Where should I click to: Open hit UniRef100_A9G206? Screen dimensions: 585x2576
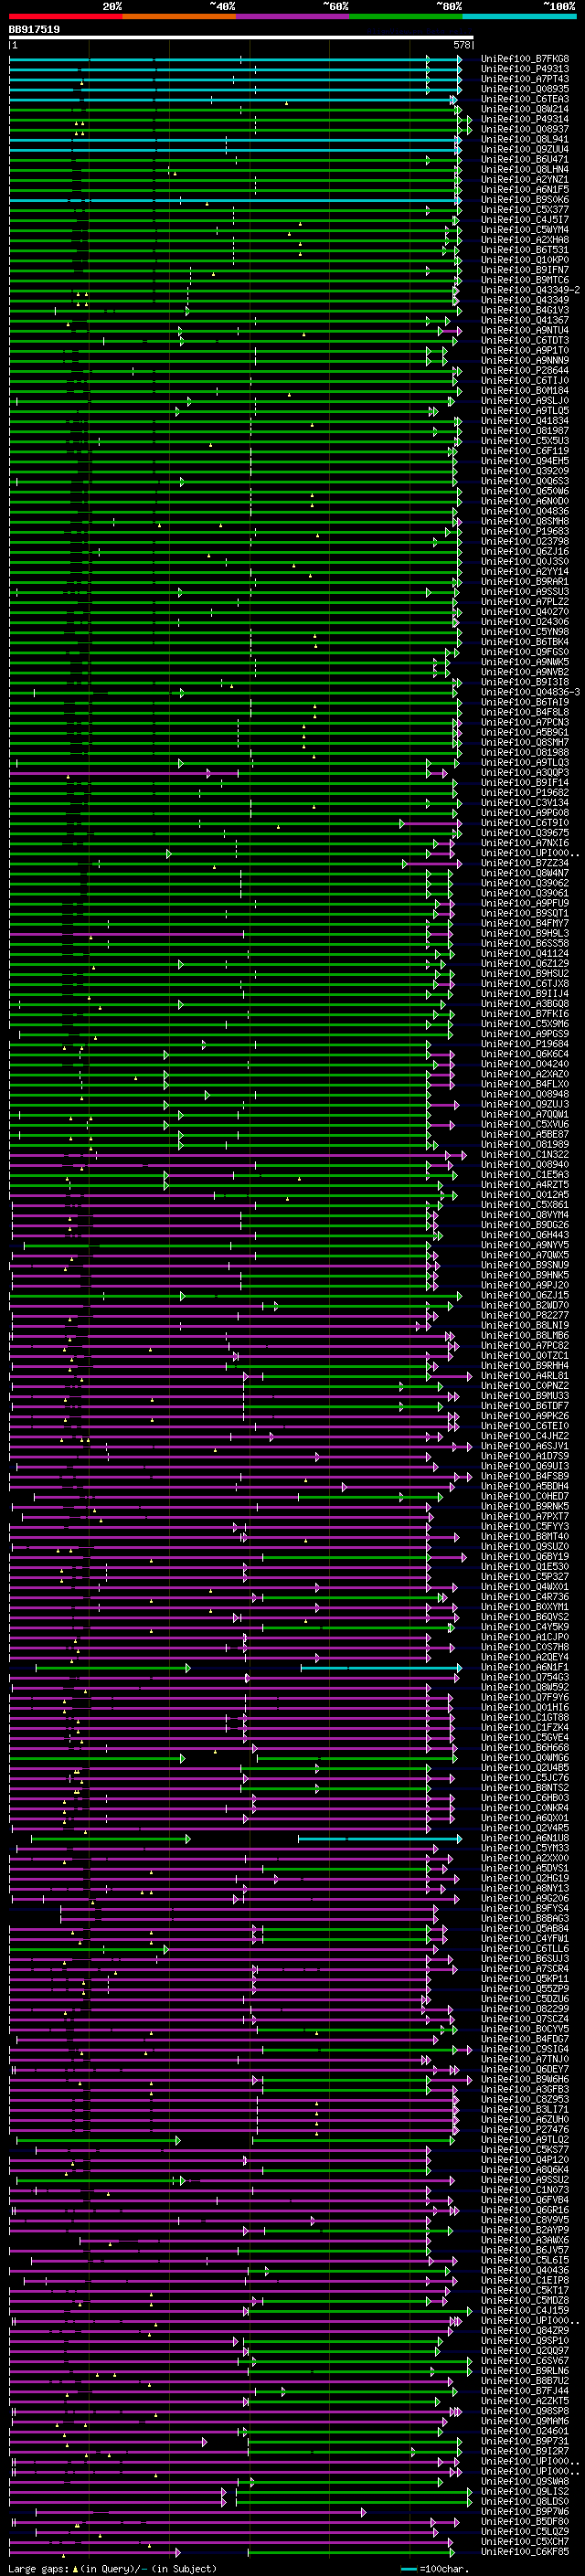(x=524, y=1898)
